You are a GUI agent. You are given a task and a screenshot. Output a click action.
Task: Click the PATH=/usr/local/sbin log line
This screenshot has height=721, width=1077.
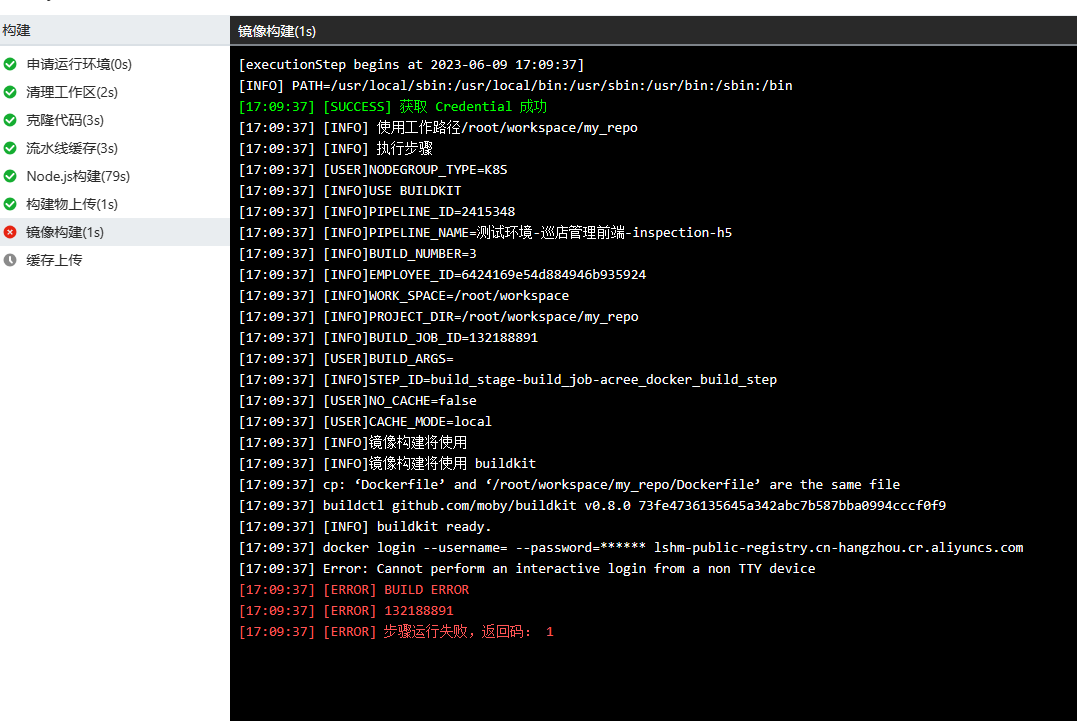point(515,86)
